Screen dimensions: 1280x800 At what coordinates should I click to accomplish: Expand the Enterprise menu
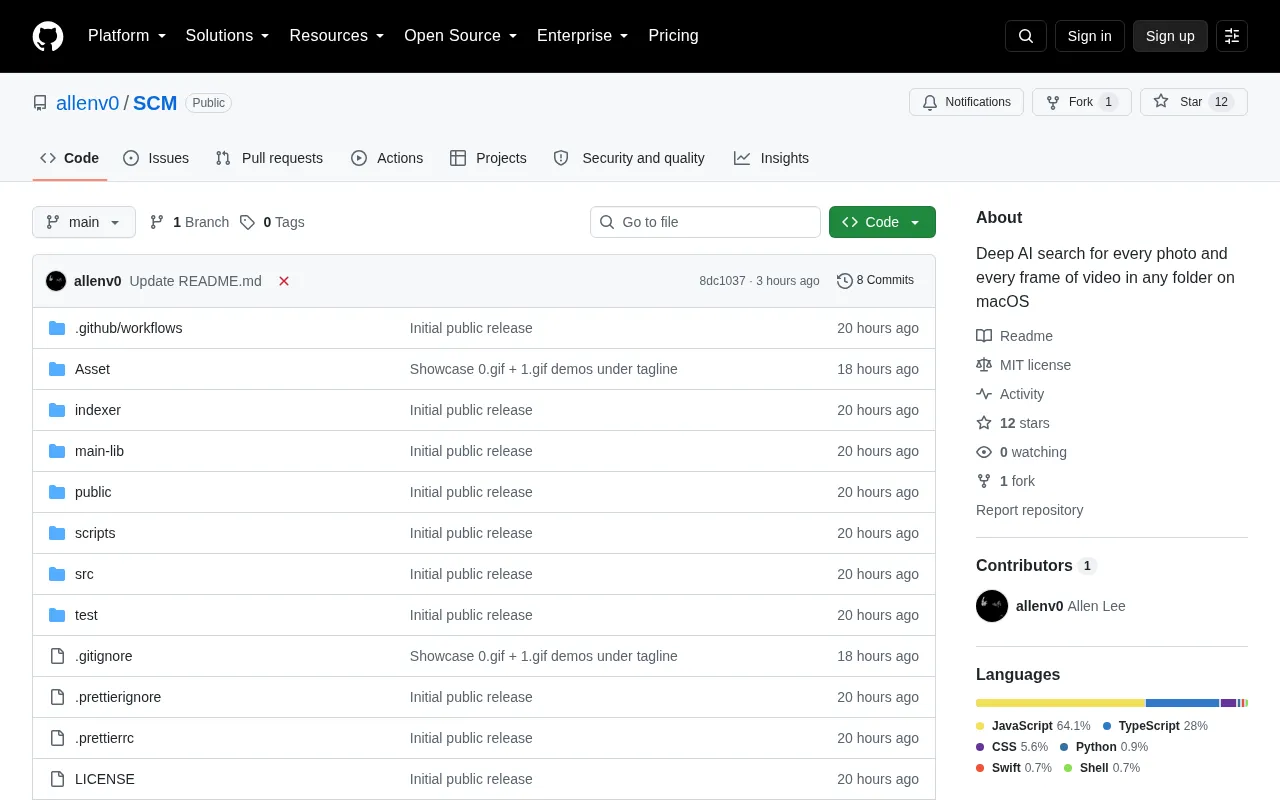(583, 36)
